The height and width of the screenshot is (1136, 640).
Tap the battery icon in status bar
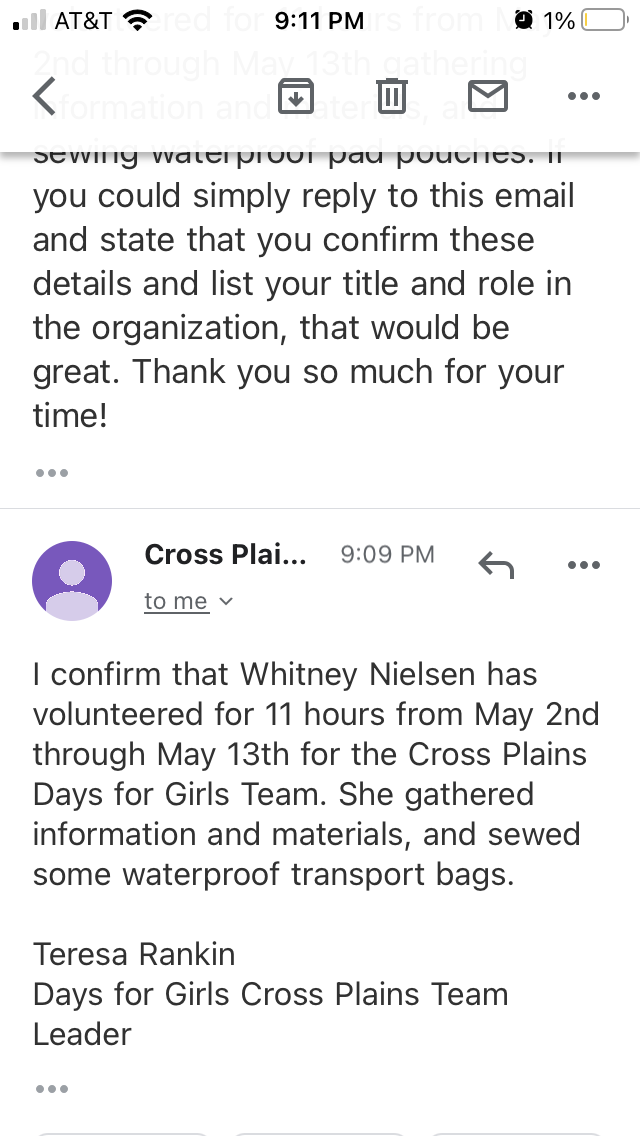(x=603, y=20)
